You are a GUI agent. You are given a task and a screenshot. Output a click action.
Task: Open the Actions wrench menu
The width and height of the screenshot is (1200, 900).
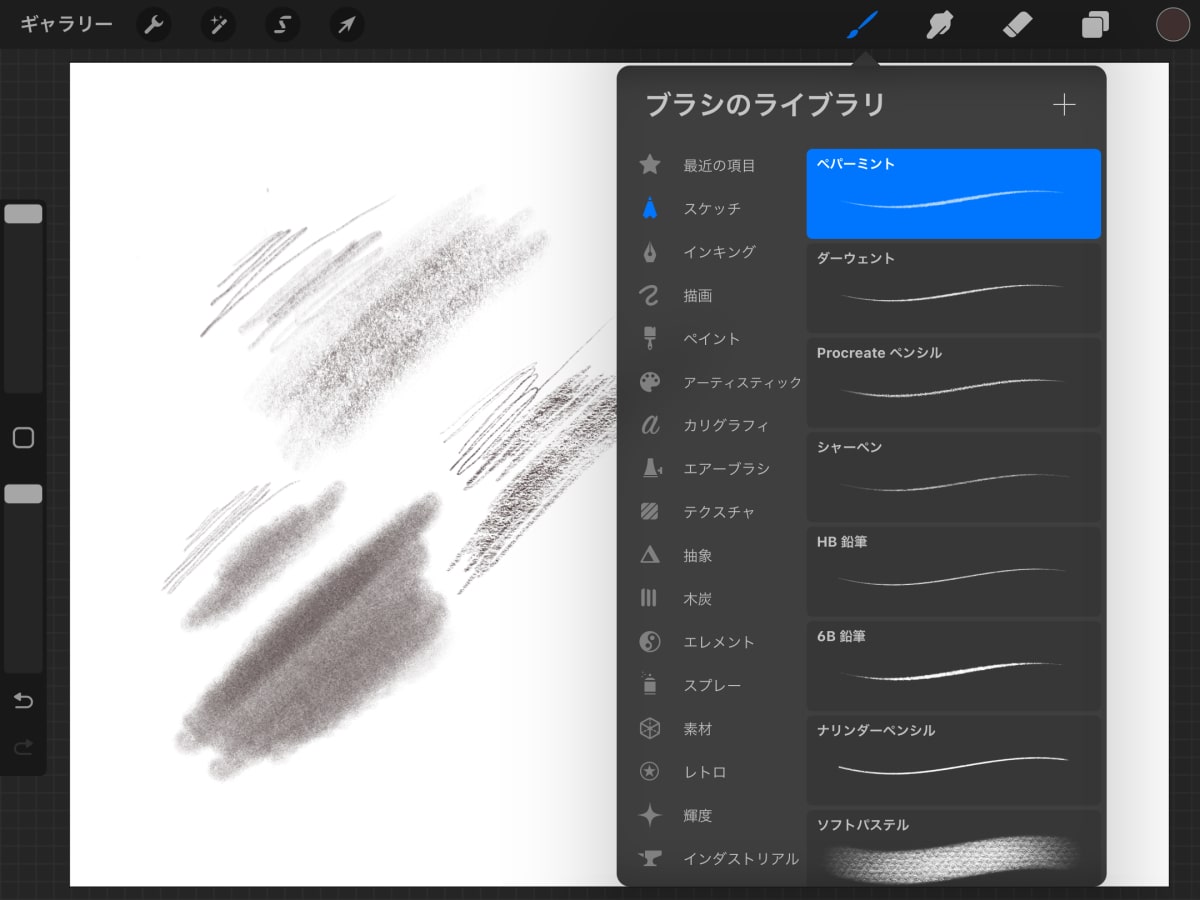[153, 25]
